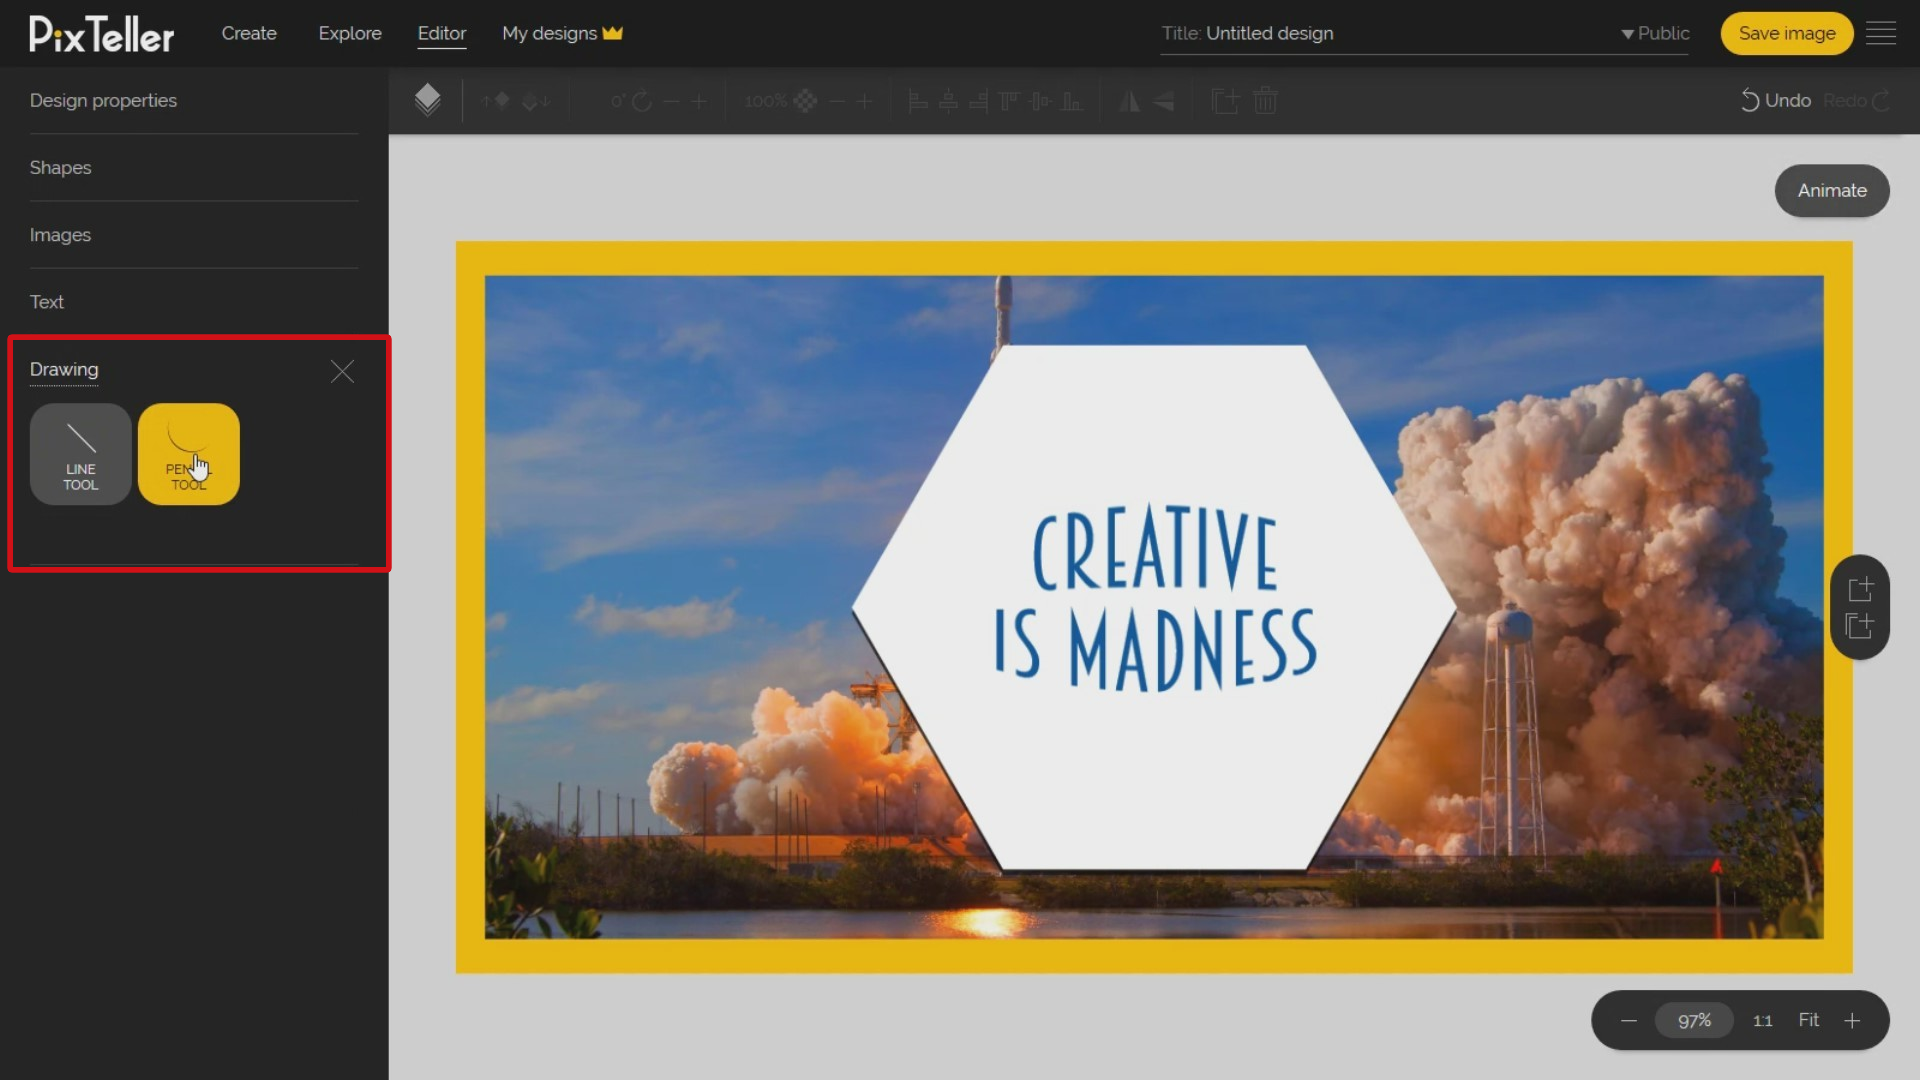Zoom out with bottom minus button
The height and width of the screenshot is (1080, 1920).
(x=1629, y=1020)
